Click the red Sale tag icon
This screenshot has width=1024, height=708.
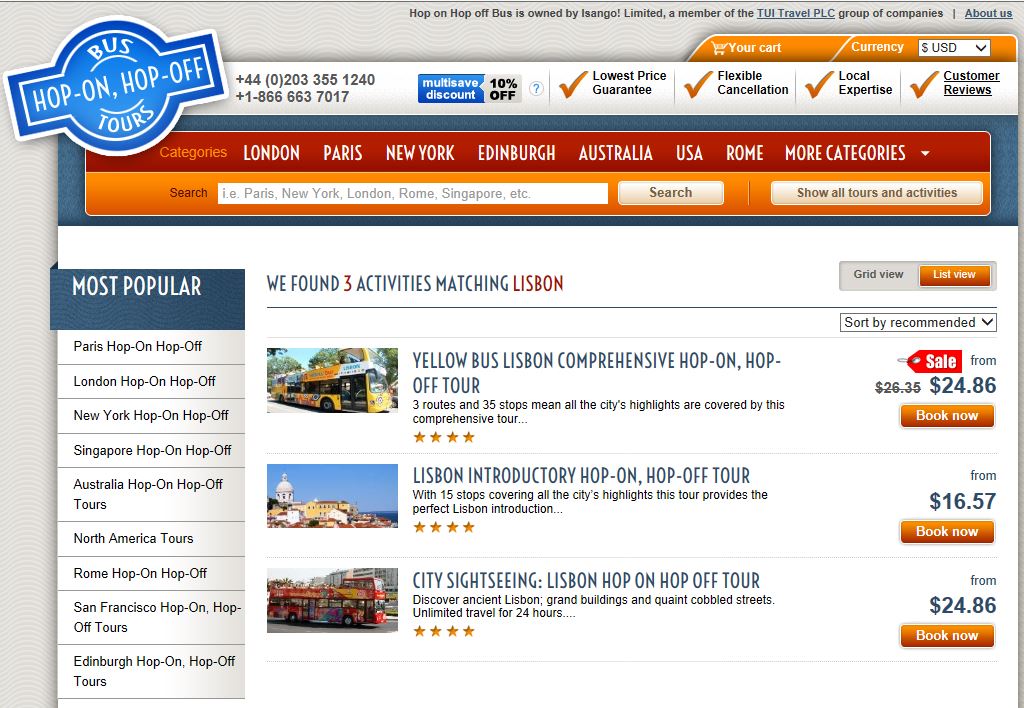click(930, 361)
